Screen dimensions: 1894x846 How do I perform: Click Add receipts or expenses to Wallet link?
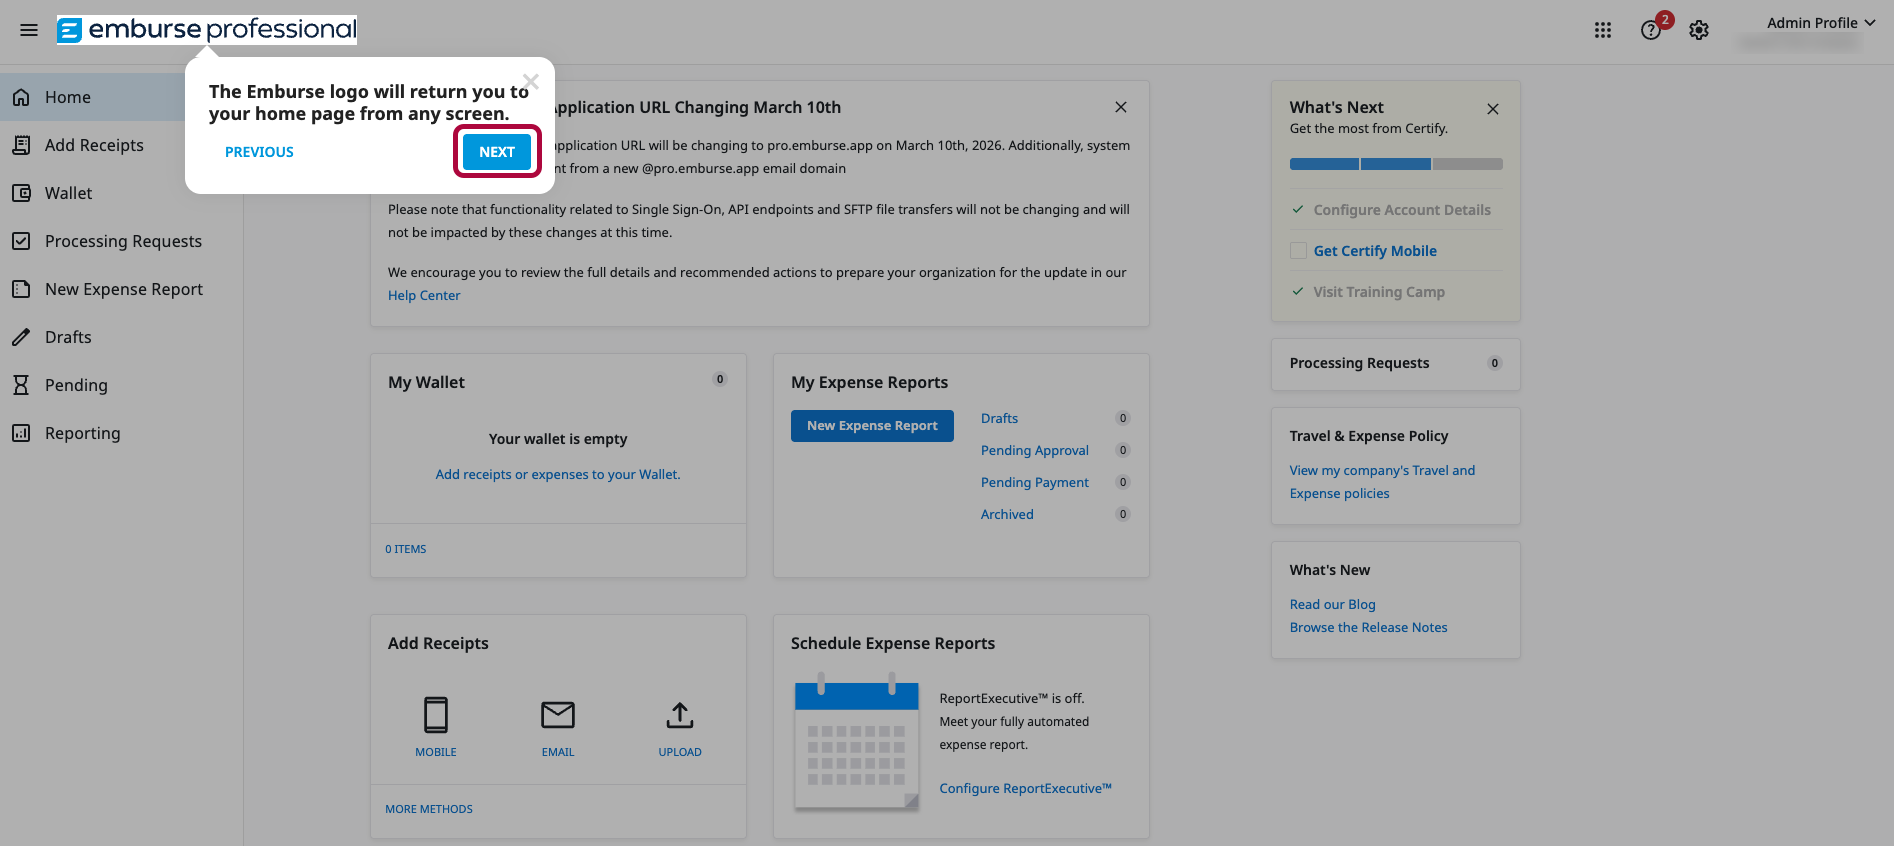pos(558,475)
